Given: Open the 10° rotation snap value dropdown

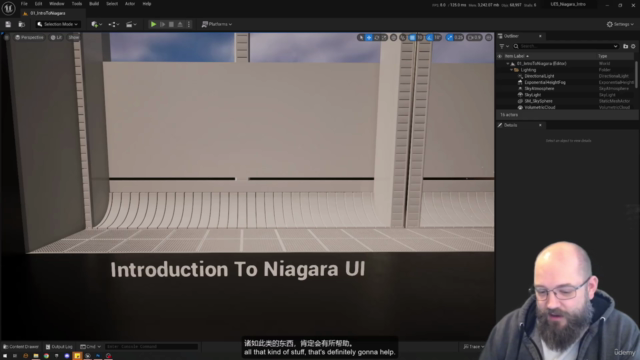Looking at the screenshot, I should pyautogui.click(x=437, y=38).
